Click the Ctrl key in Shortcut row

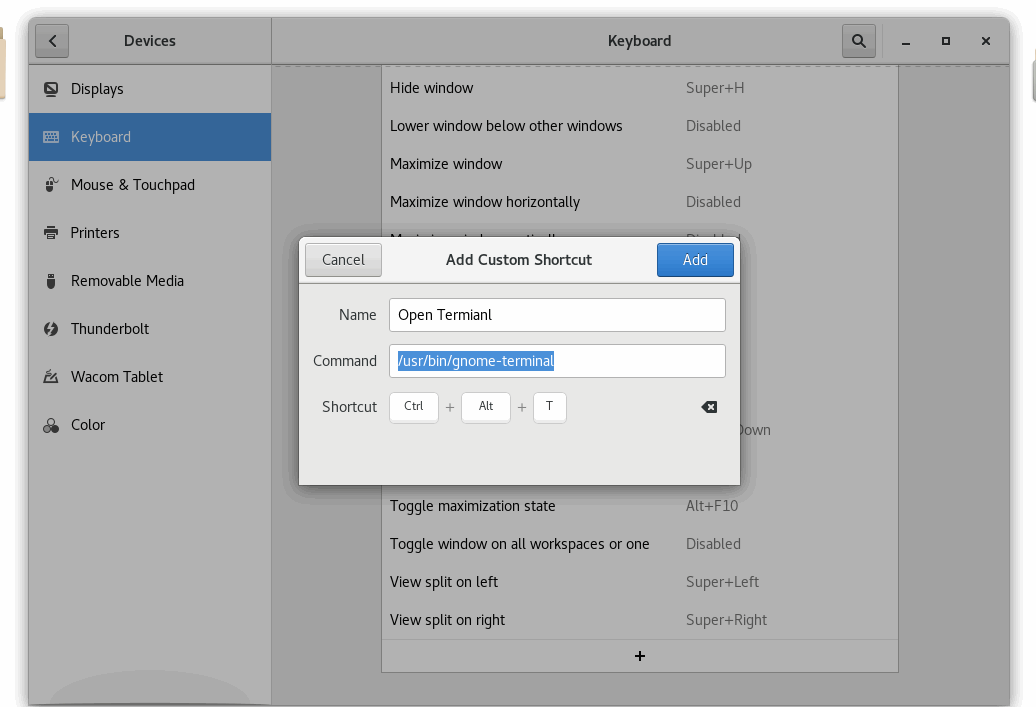click(x=414, y=407)
